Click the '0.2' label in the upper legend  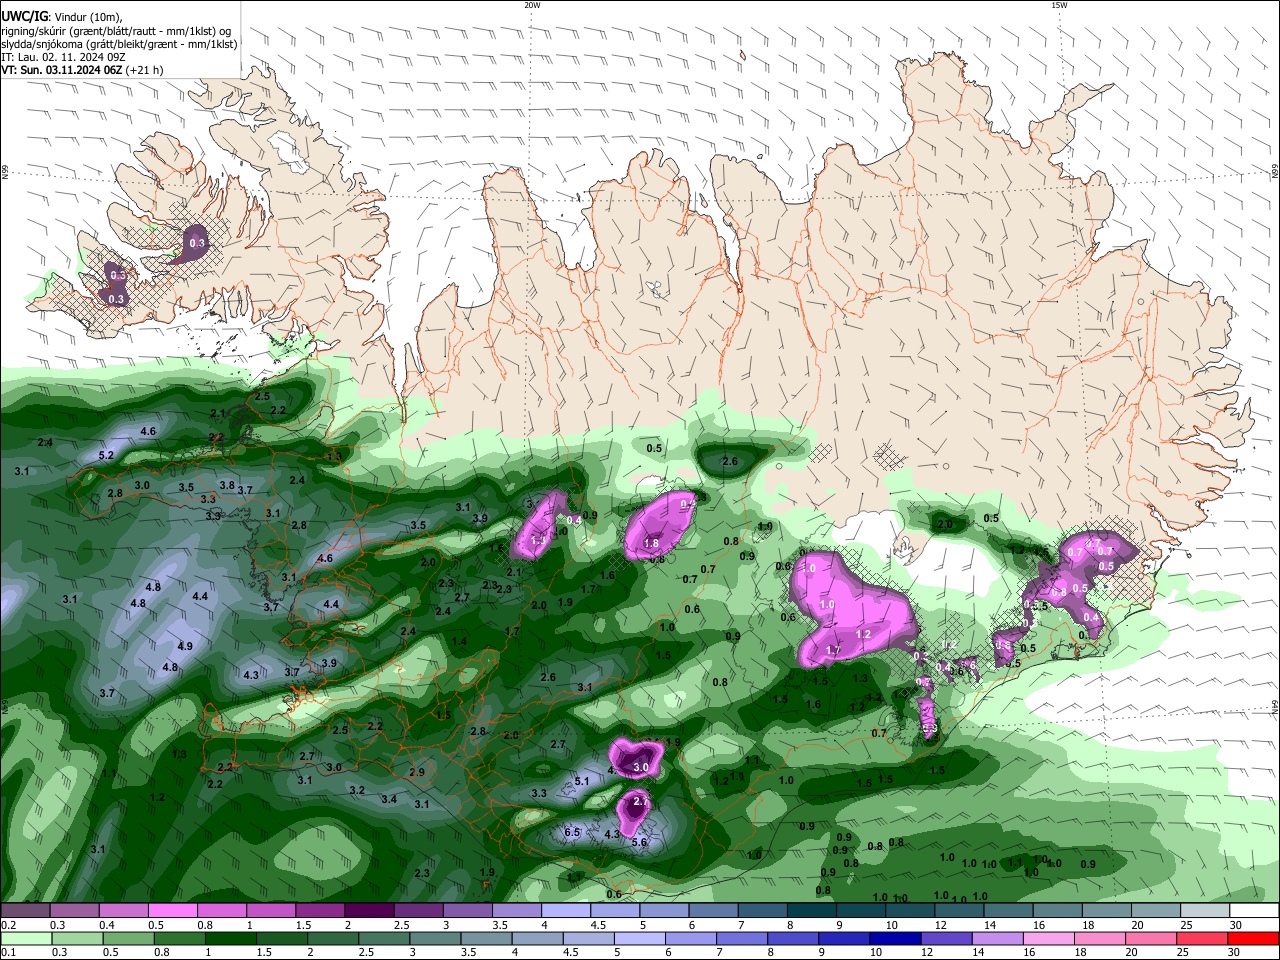[7, 925]
